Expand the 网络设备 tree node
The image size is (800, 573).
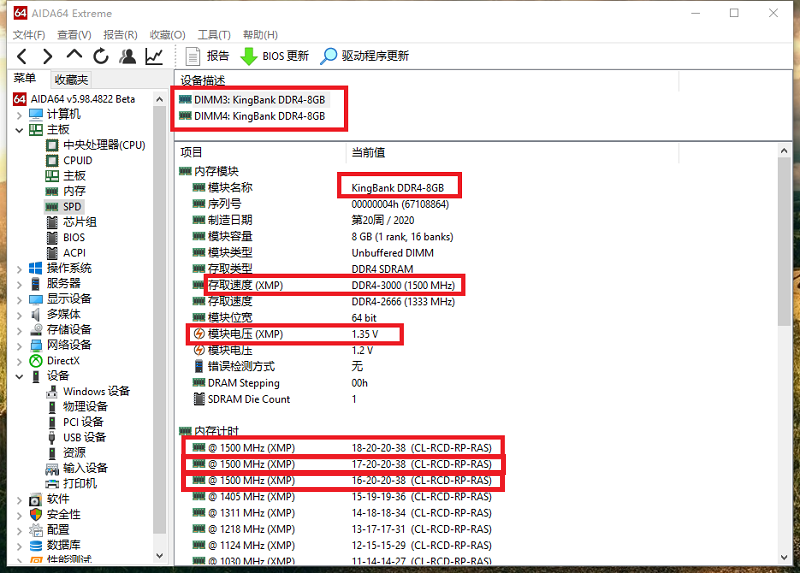click(19, 346)
